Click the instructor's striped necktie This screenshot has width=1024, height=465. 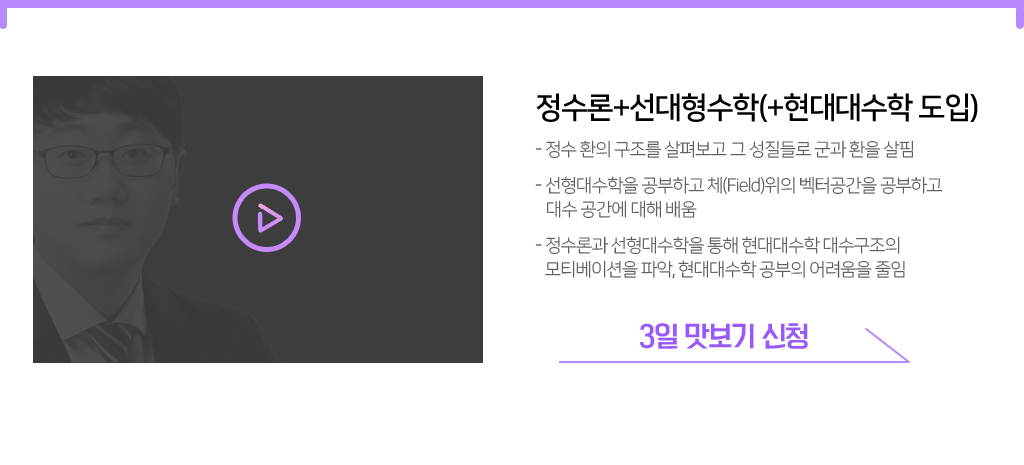[x=111, y=341]
